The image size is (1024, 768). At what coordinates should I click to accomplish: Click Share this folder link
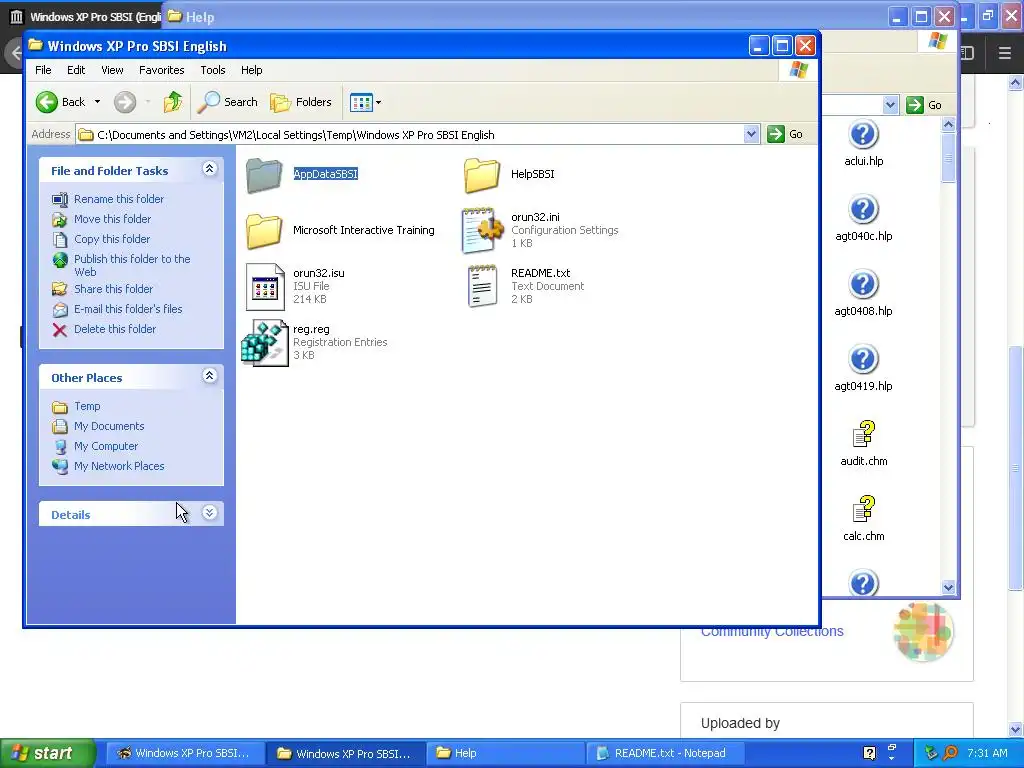[113, 289]
